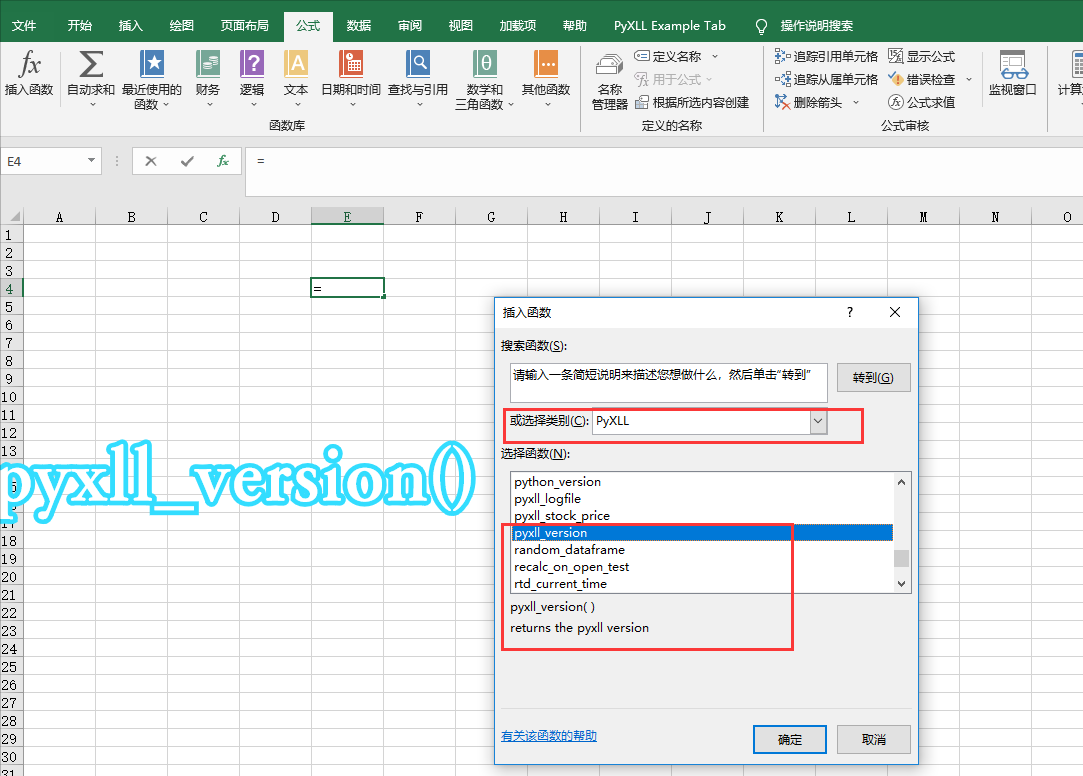
Task: Expand the Name Box dropdown arrow
Action: pyautogui.click(x=91, y=160)
